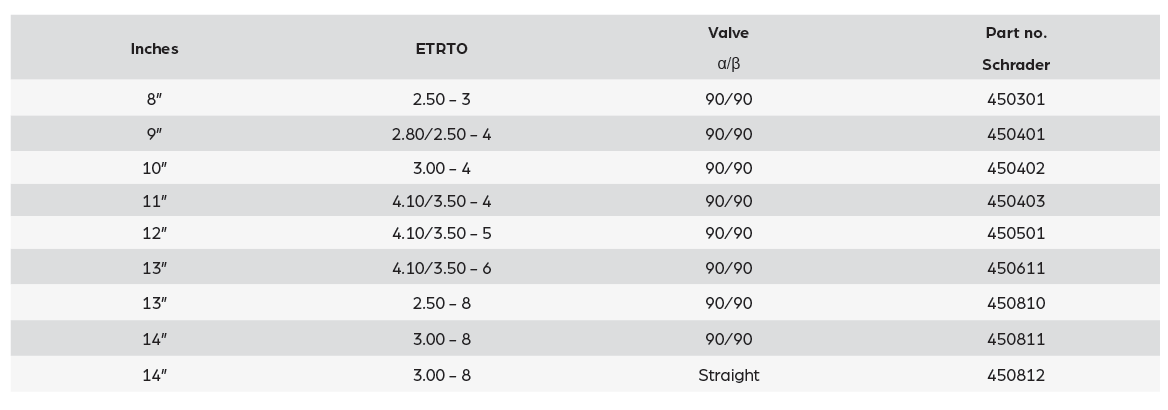
Task: Click the Inches column header
Action: point(154,49)
